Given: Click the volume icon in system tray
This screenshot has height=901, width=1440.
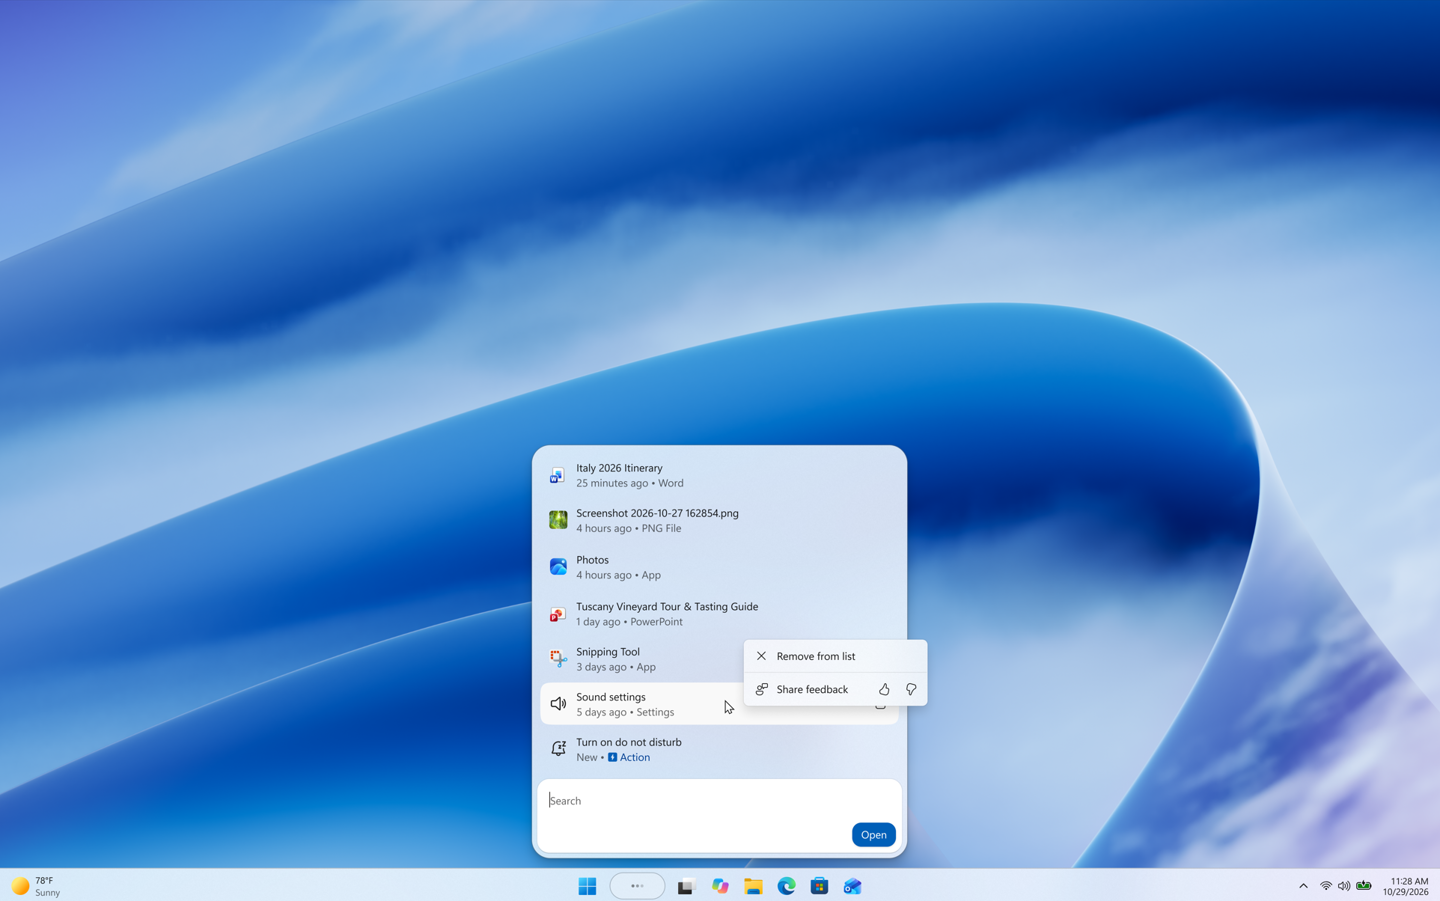Looking at the screenshot, I should 1344,886.
